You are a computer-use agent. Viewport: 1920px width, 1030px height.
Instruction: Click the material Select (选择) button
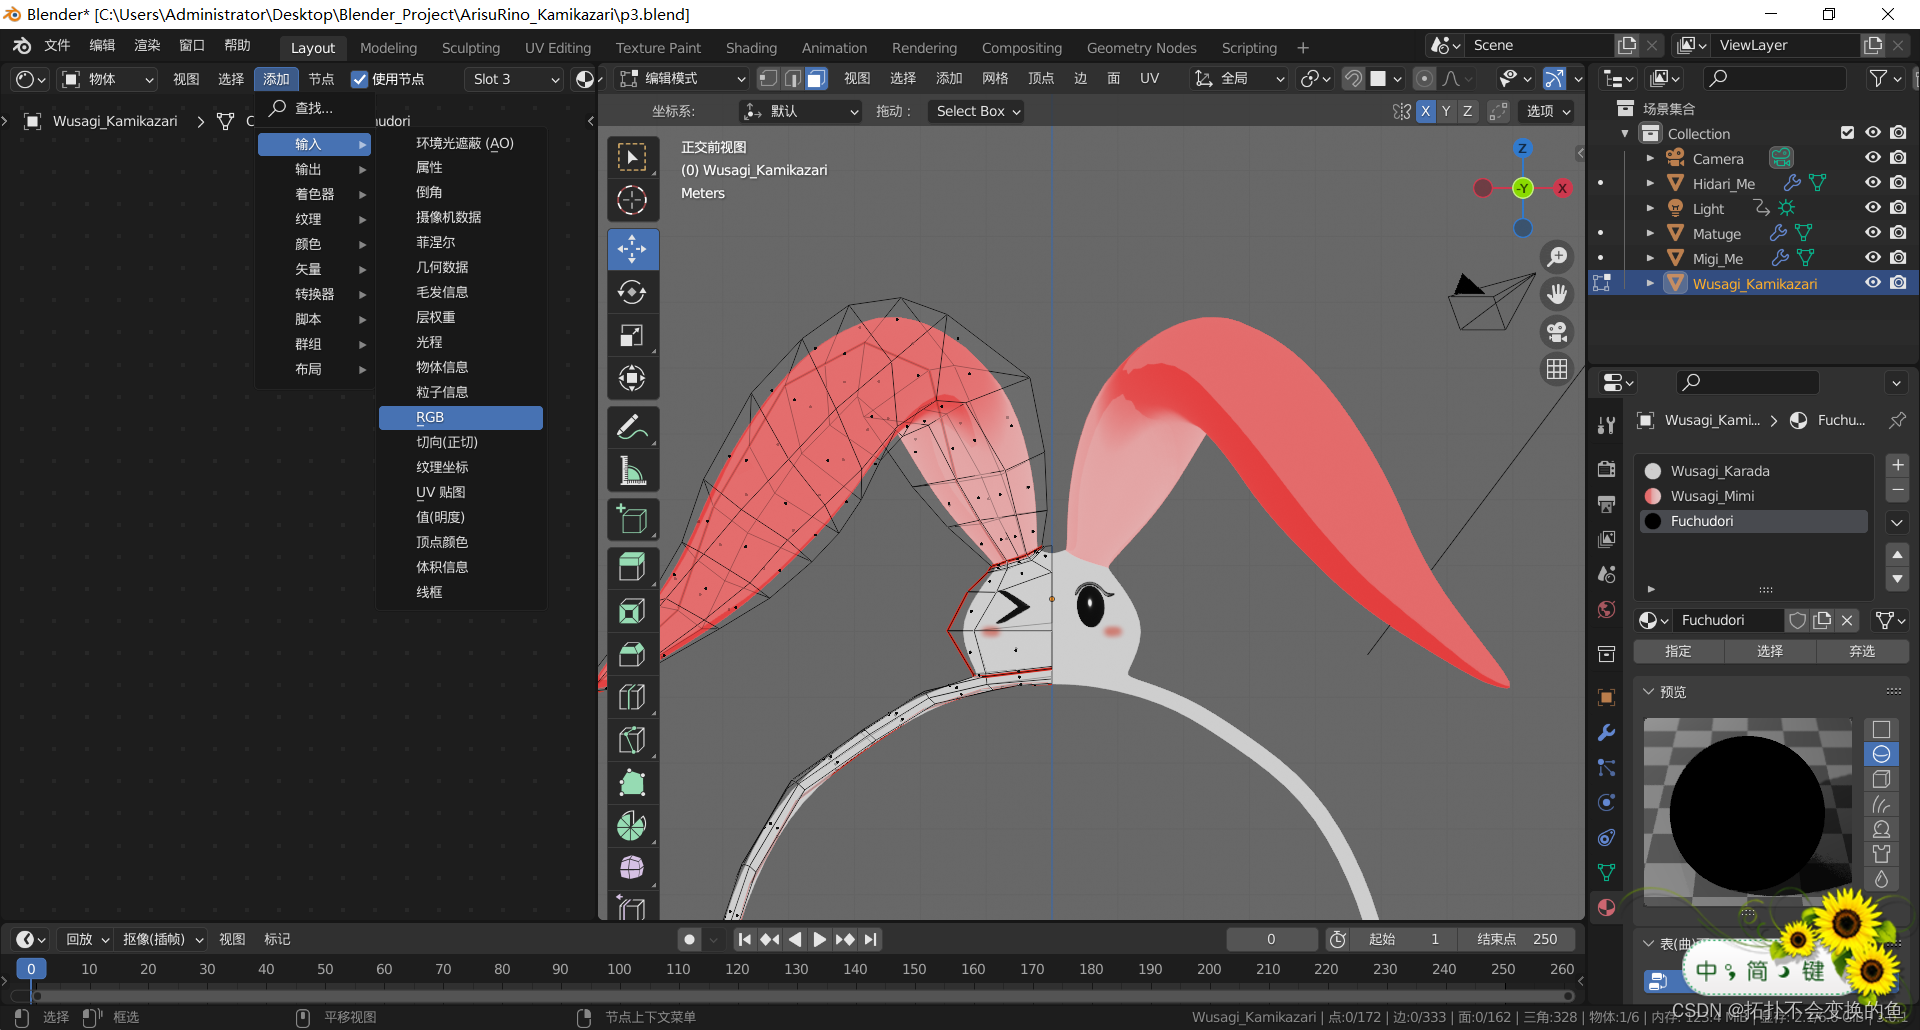click(x=1770, y=651)
